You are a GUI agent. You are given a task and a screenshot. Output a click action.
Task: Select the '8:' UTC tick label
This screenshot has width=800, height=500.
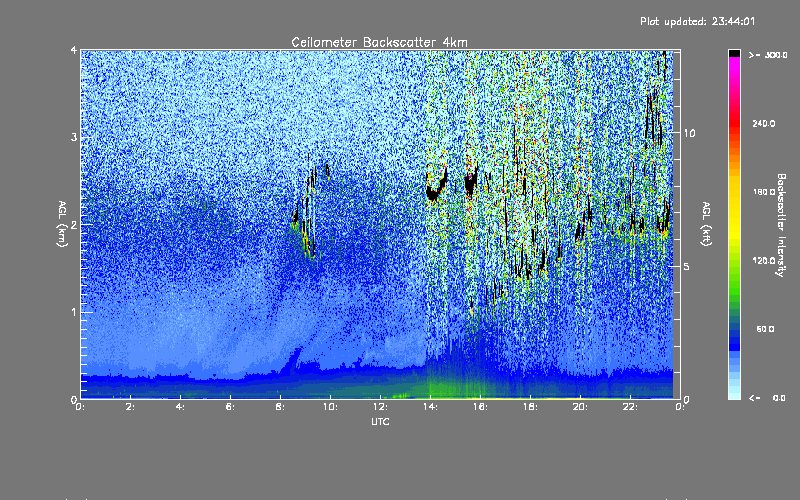coord(281,407)
